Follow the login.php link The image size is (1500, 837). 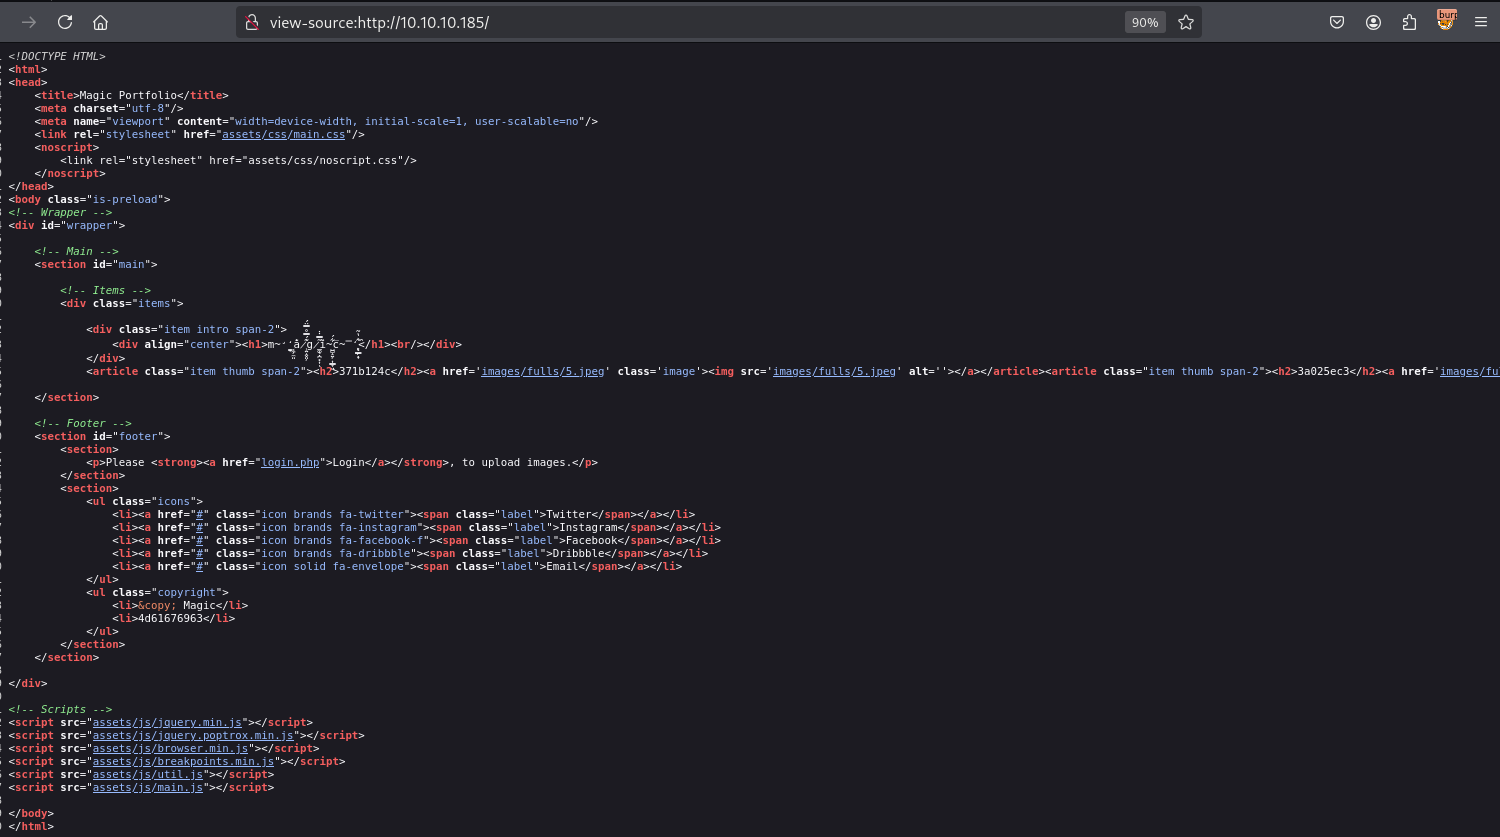290,462
